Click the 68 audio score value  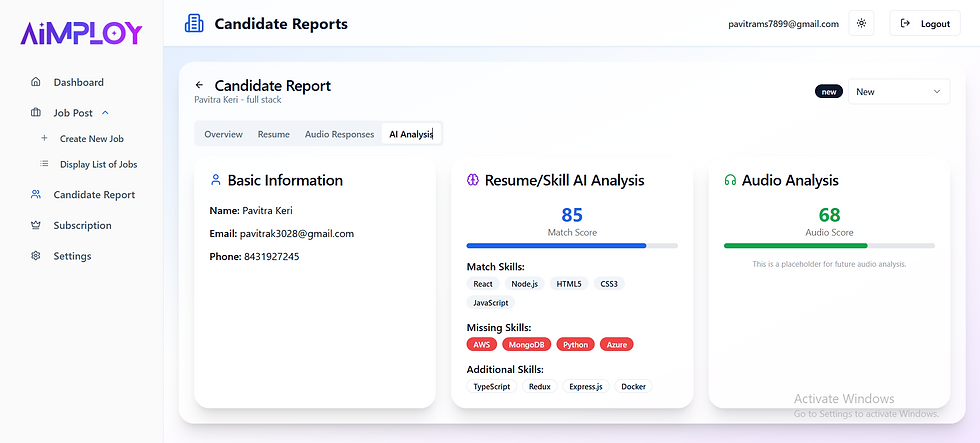pos(829,215)
